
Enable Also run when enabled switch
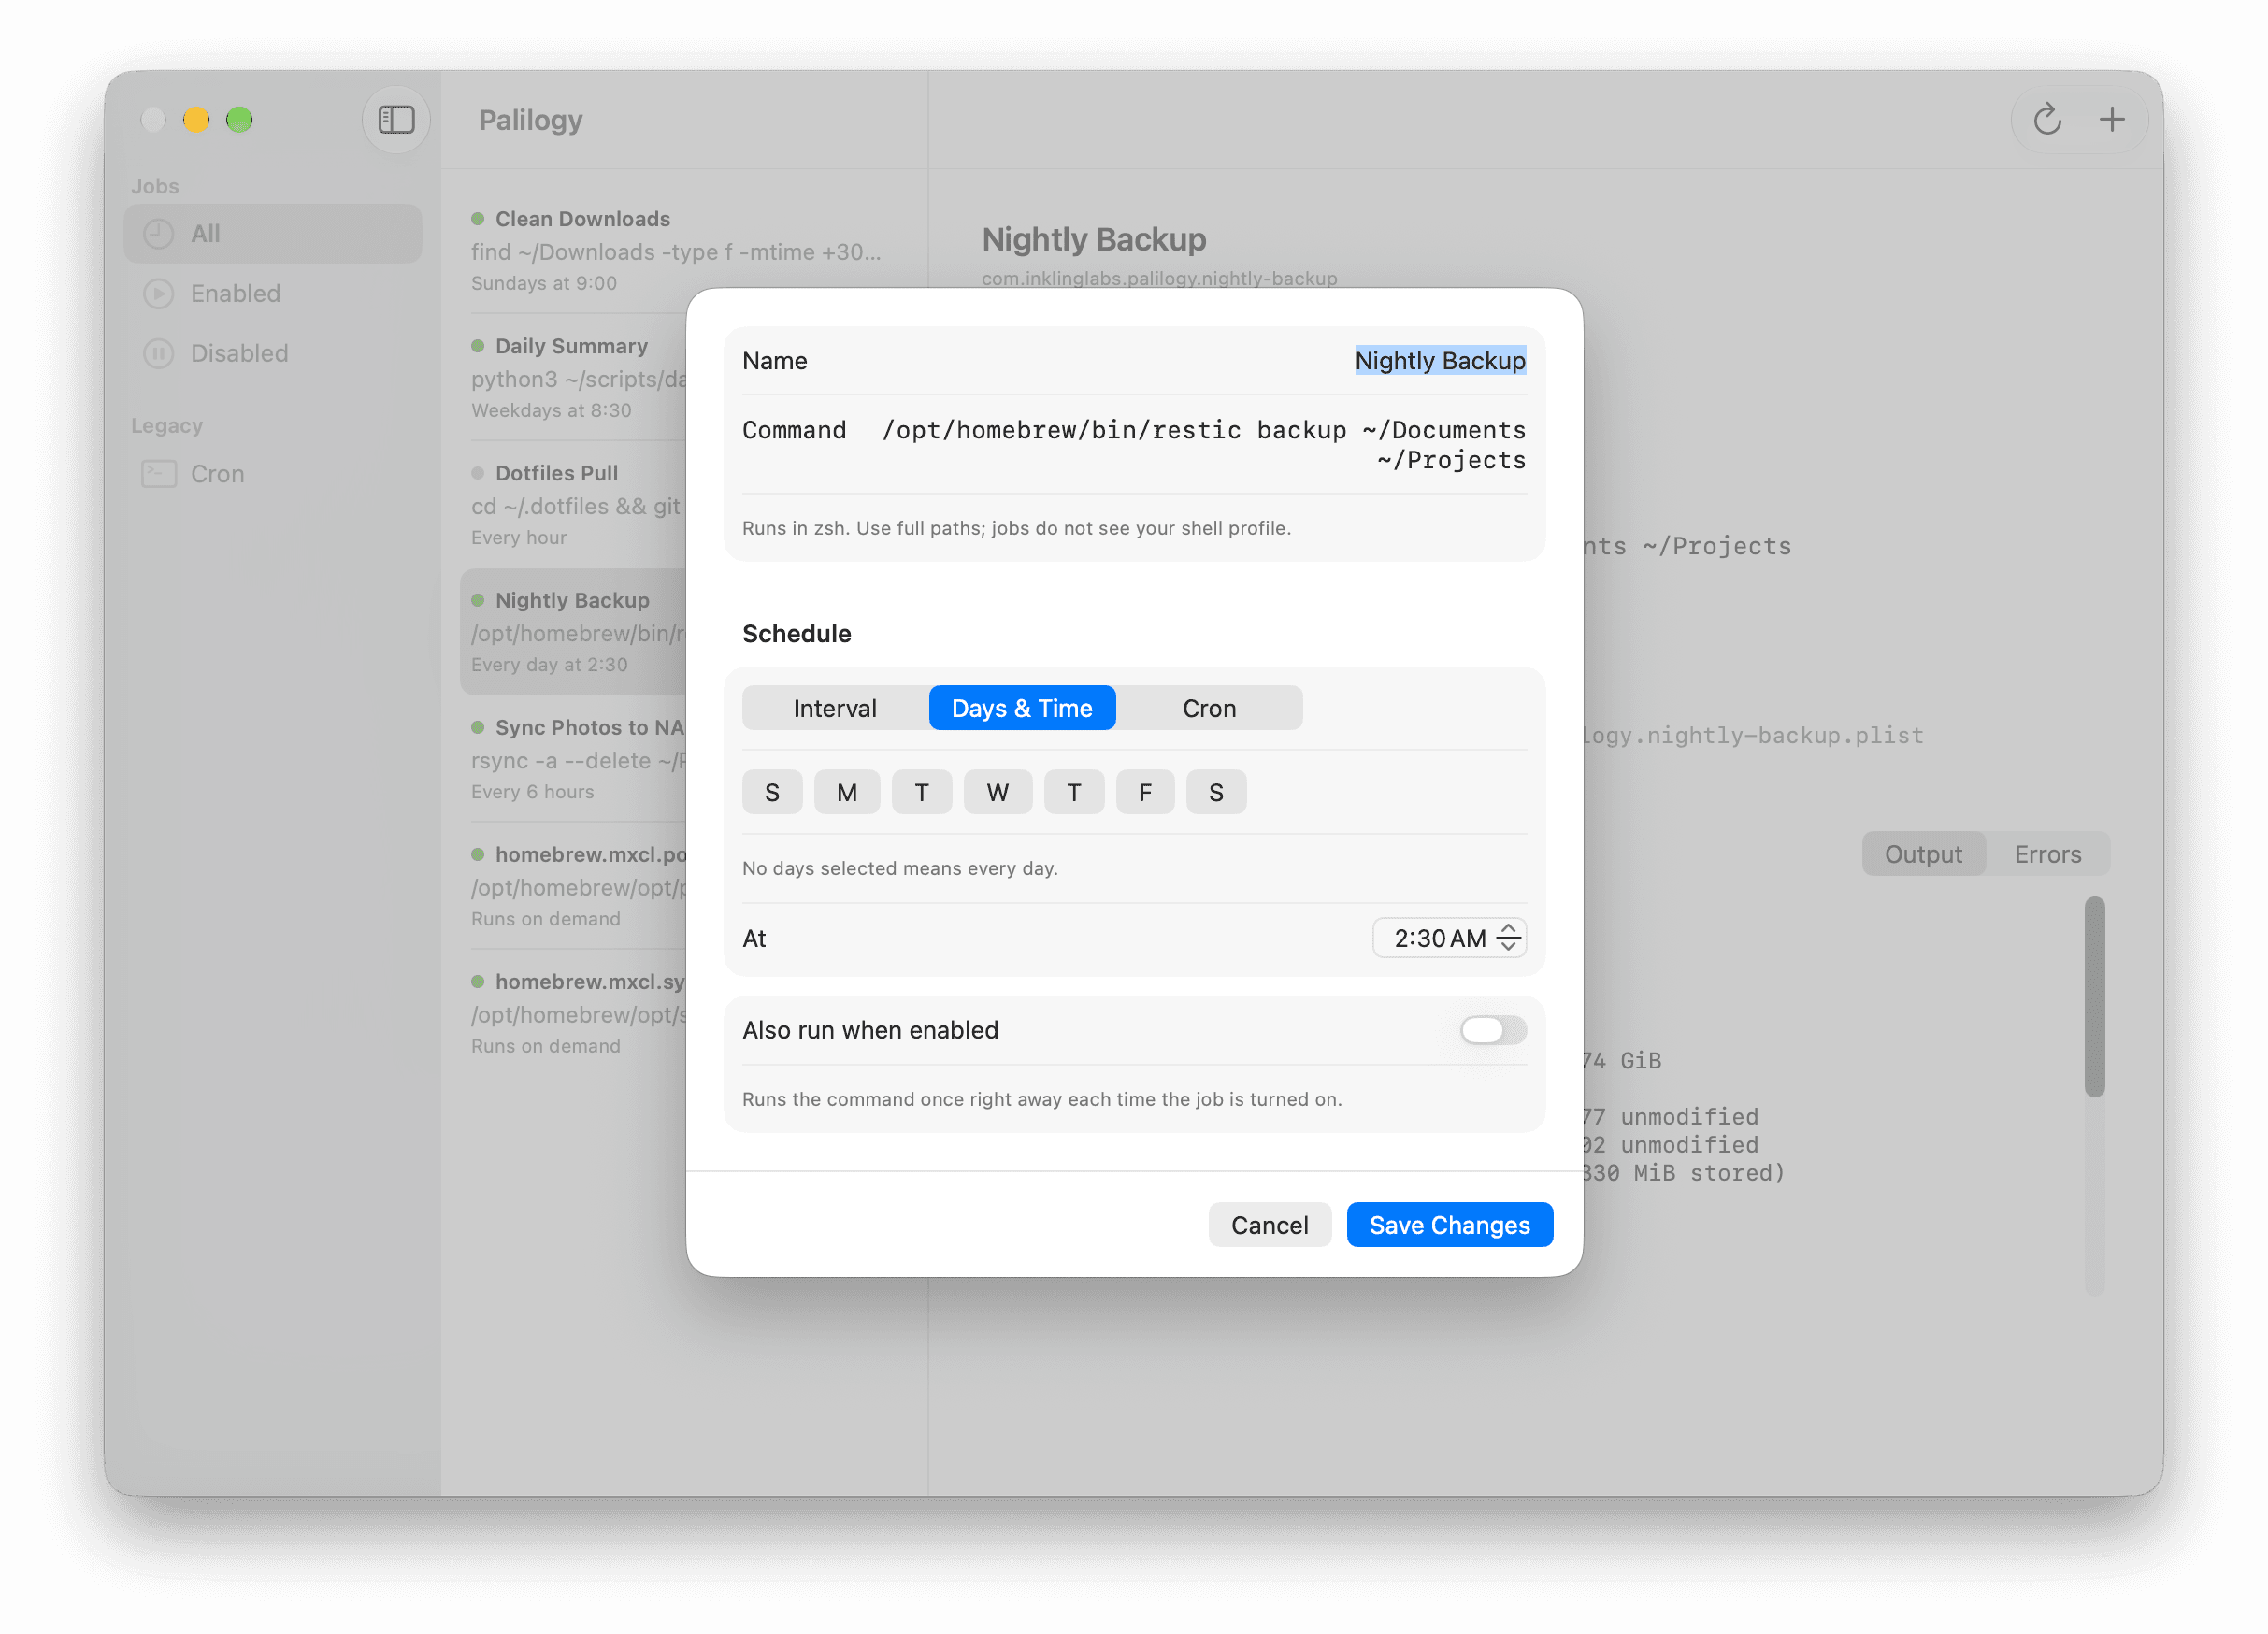tap(1493, 1030)
